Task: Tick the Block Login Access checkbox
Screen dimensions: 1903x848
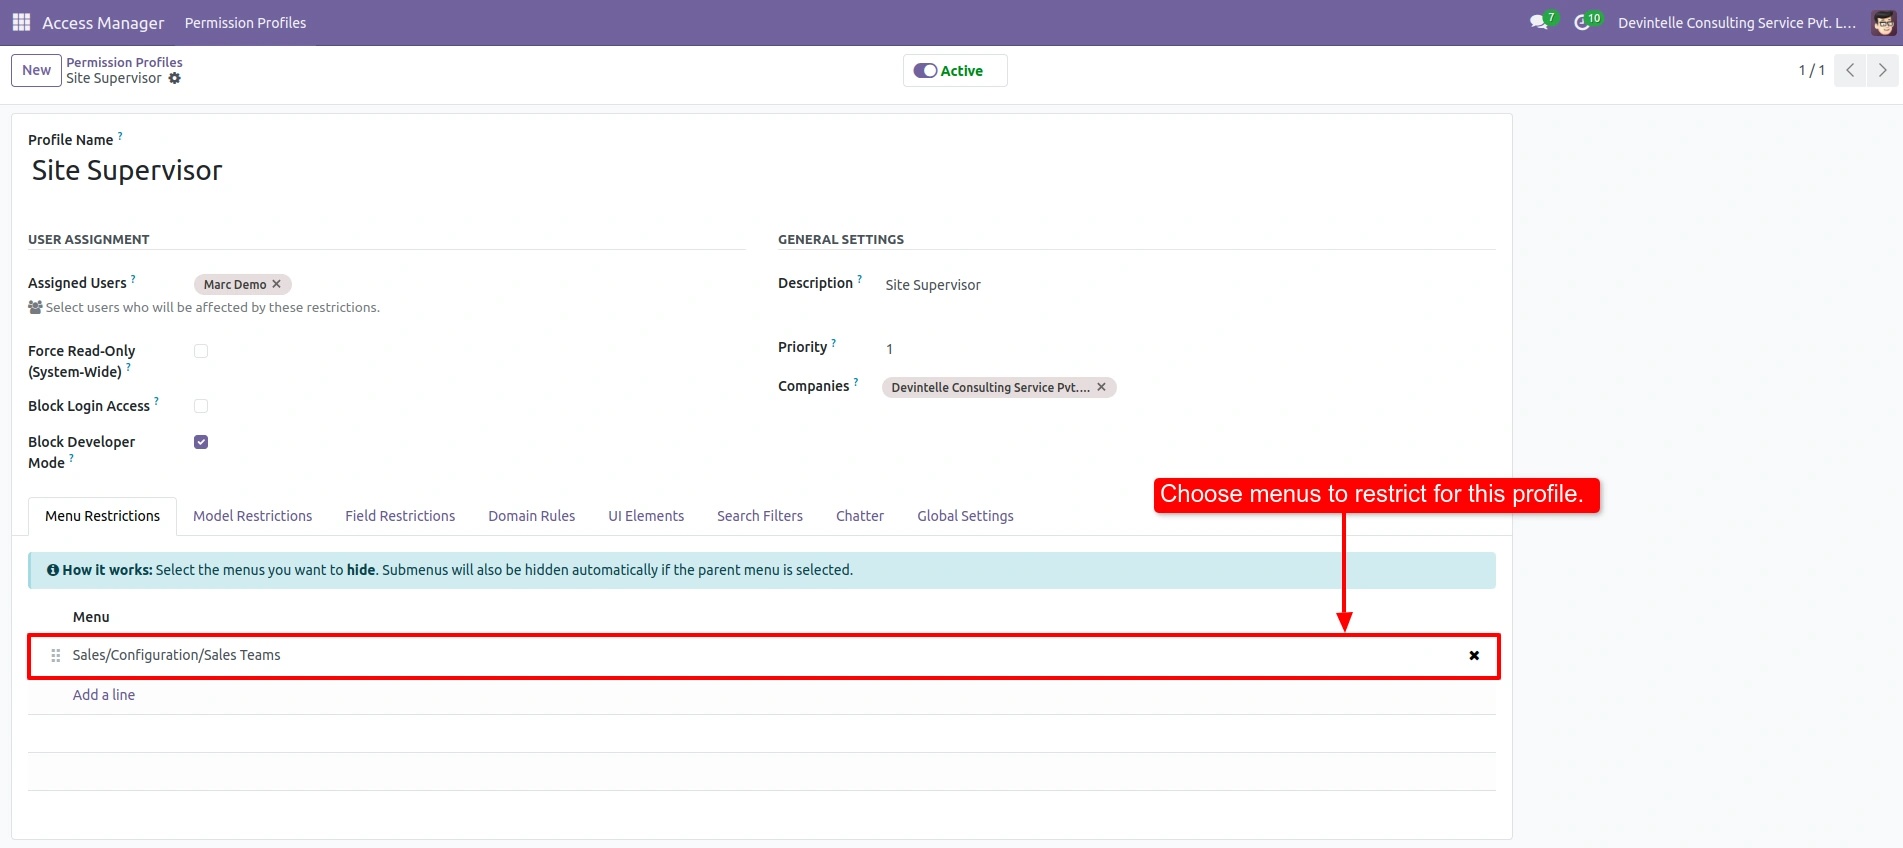Action: point(201,406)
